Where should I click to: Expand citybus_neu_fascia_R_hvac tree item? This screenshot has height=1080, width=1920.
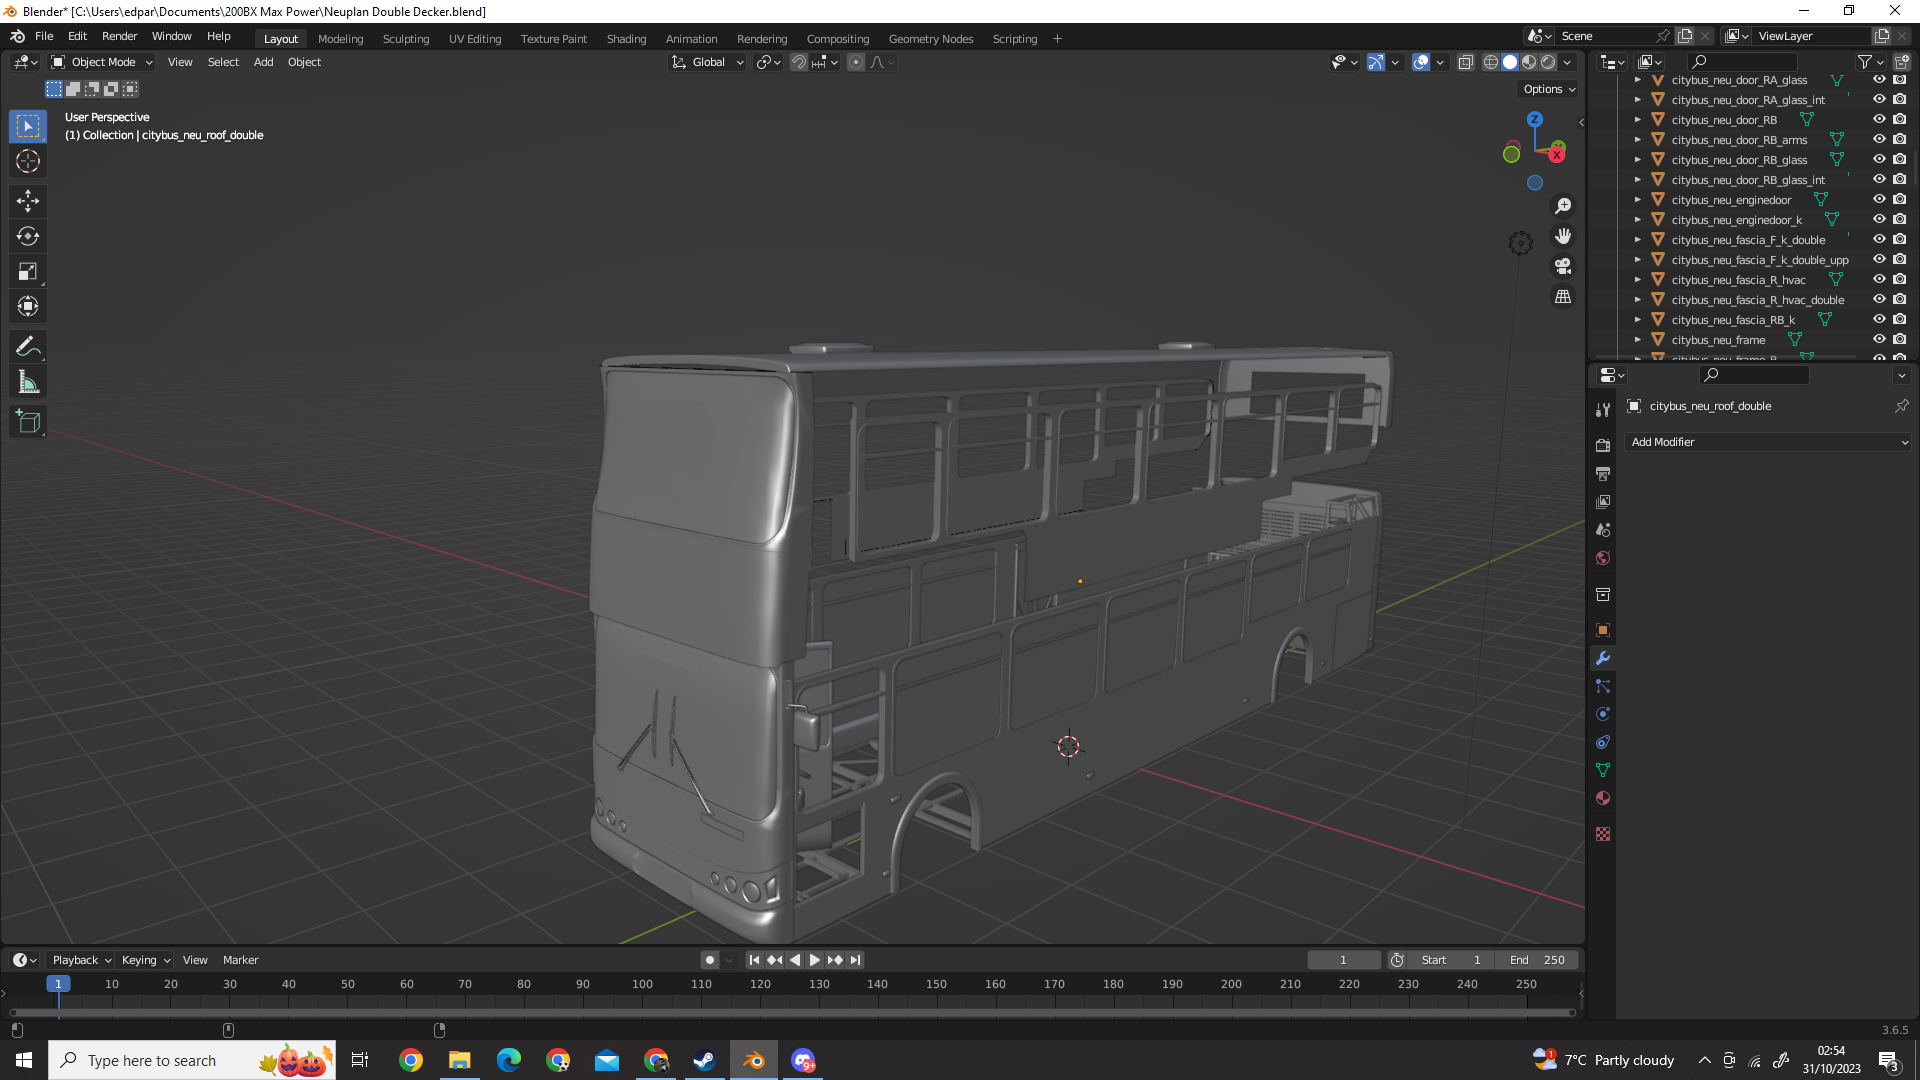pyautogui.click(x=1637, y=280)
